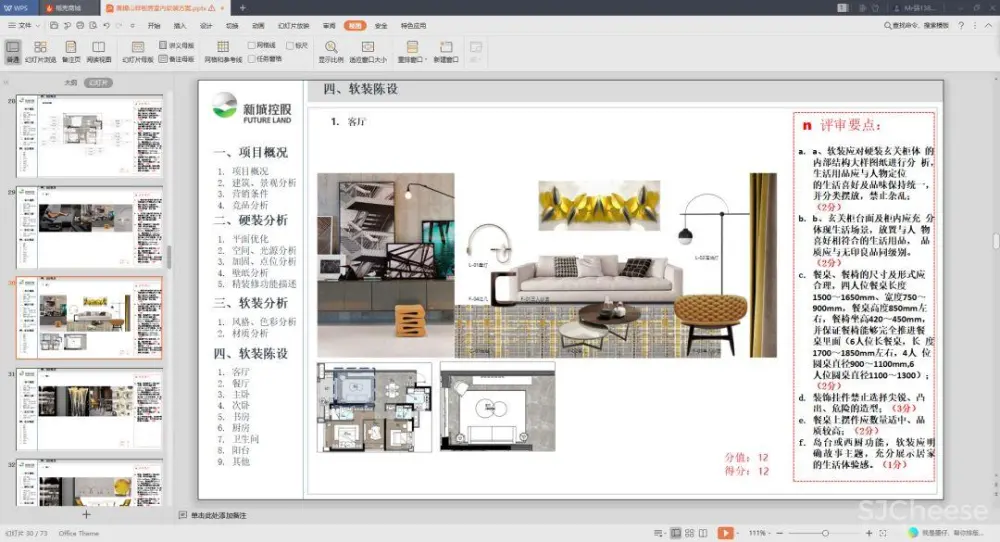Enable the Gridlines (网格线) checkbox
Screen dimensions: 1000x542
pyautogui.click(x=253, y=45)
